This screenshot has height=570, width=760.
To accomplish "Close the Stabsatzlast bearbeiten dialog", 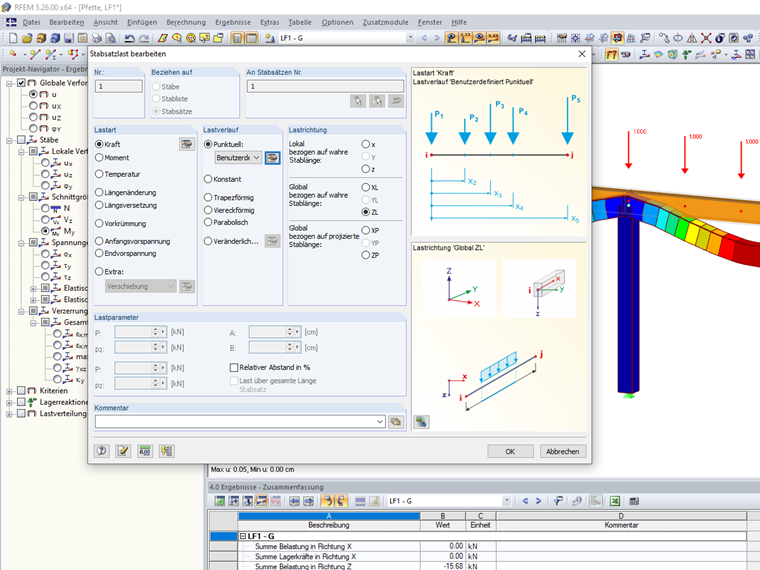I will (582, 54).
